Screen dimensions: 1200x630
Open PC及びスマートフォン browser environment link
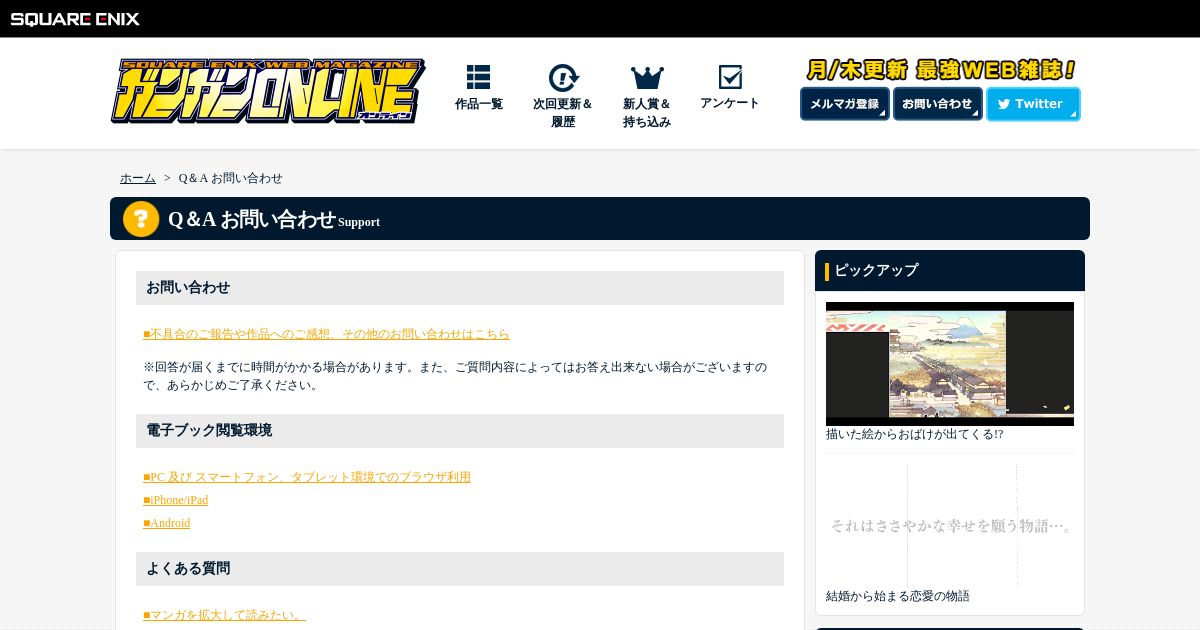(307, 477)
